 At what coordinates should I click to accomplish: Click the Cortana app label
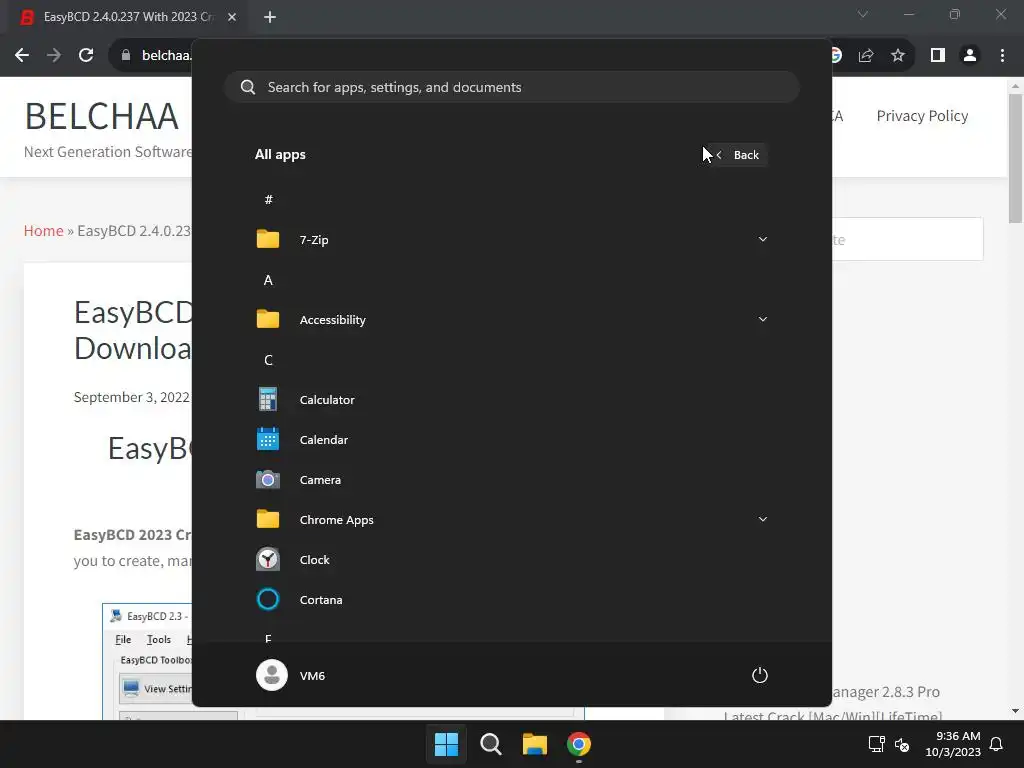click(321, 600)
